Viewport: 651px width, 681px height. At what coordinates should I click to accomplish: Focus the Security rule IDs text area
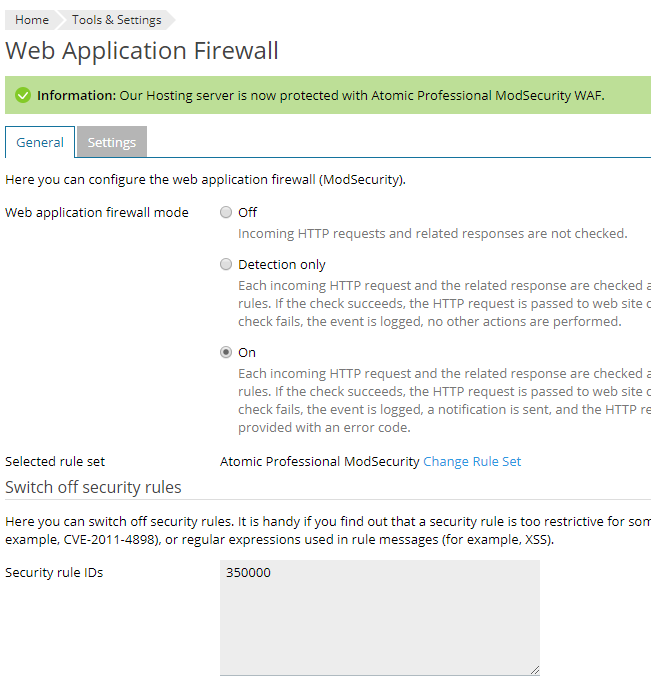pos(380,617)
